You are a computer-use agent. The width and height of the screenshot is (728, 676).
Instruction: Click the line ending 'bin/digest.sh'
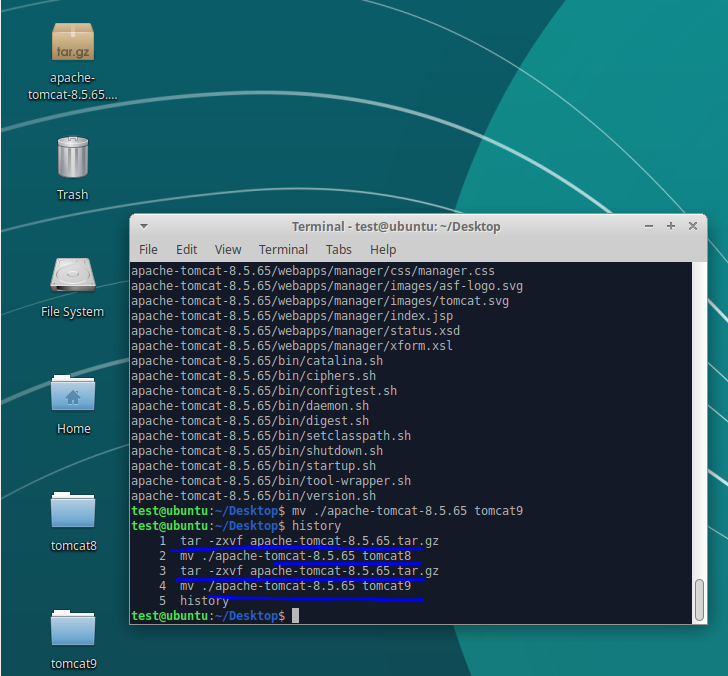[250, 421]
